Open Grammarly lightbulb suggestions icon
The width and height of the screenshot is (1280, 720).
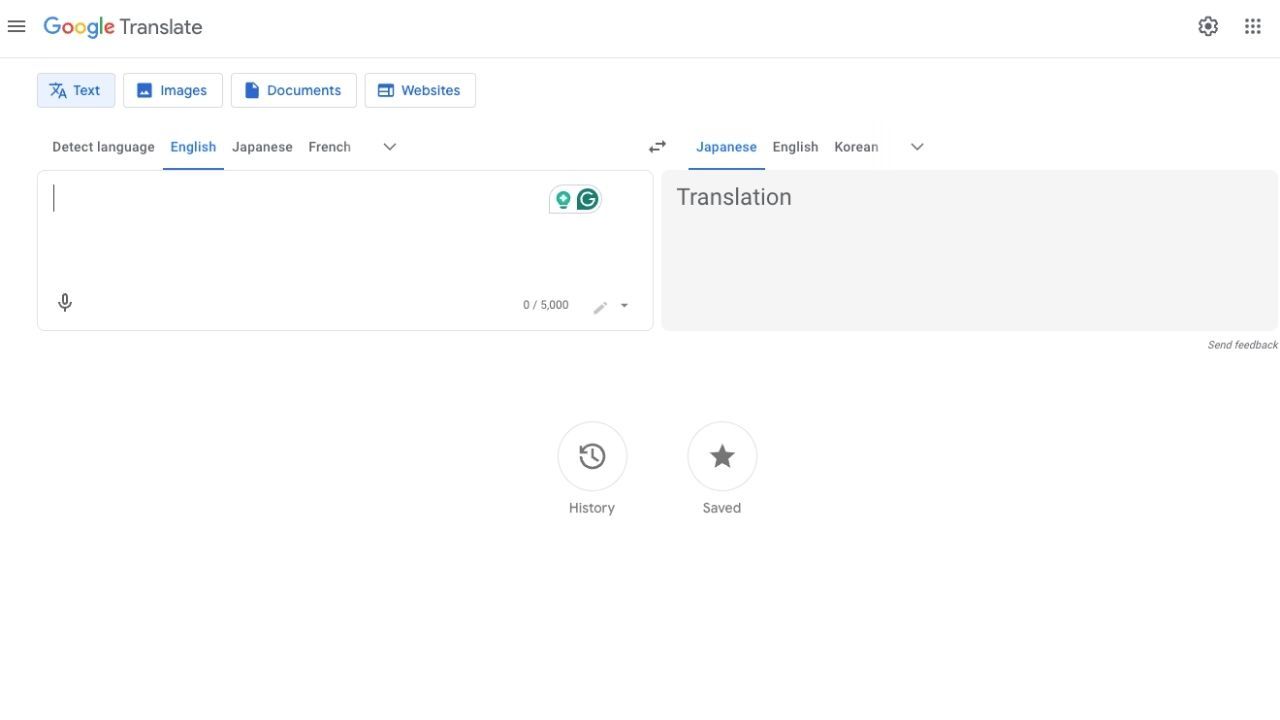[563, 200]
